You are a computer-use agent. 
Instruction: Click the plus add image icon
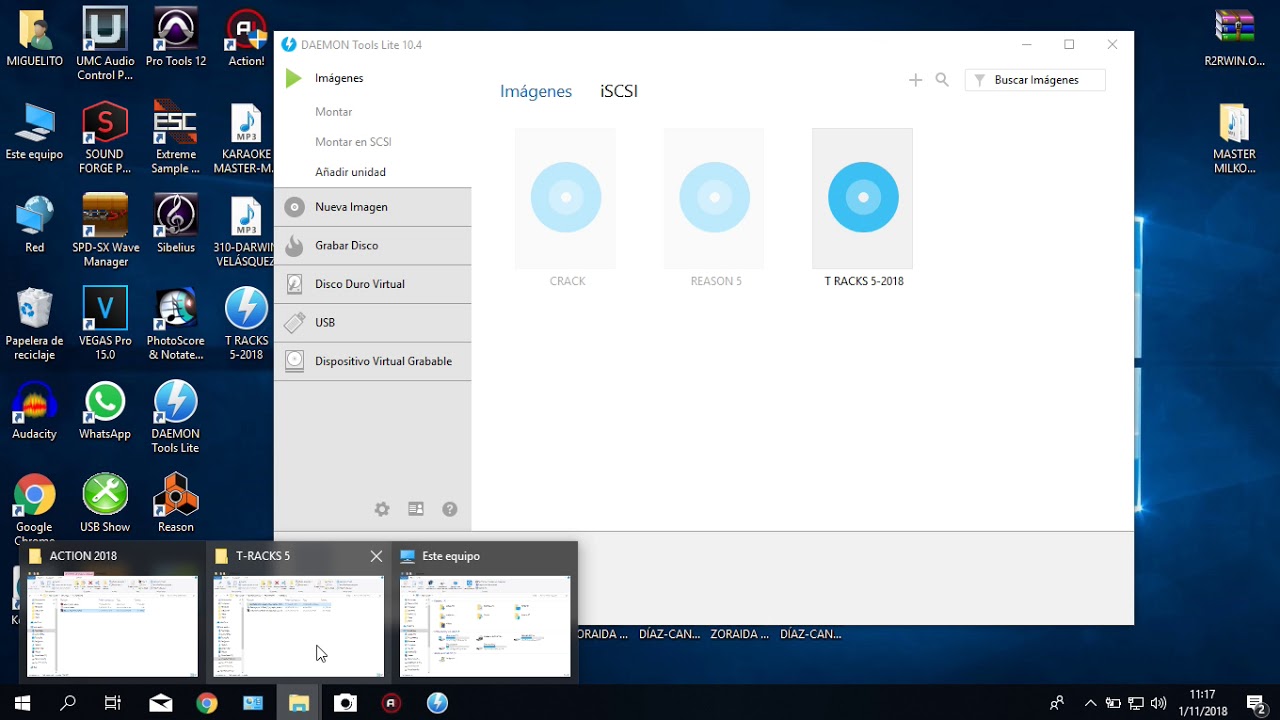click(915, 80)
